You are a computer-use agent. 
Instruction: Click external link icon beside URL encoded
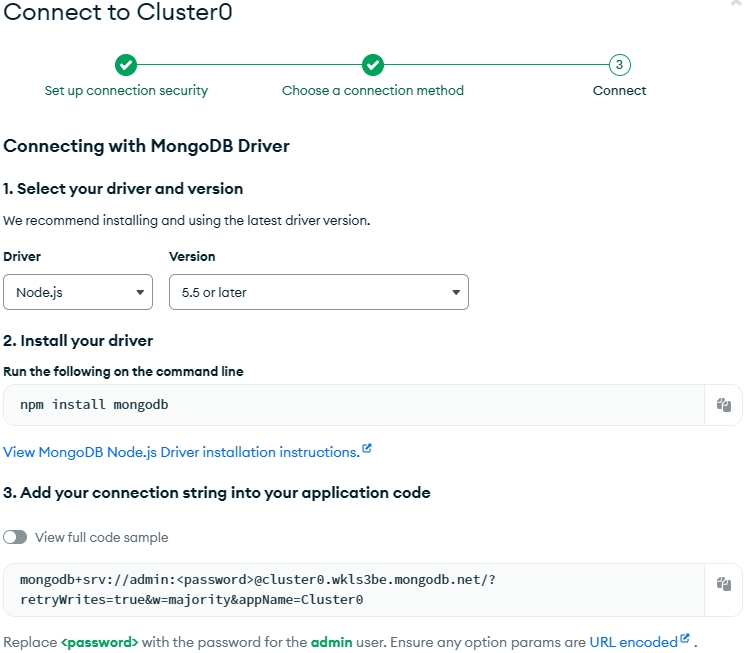pos(685,639)
